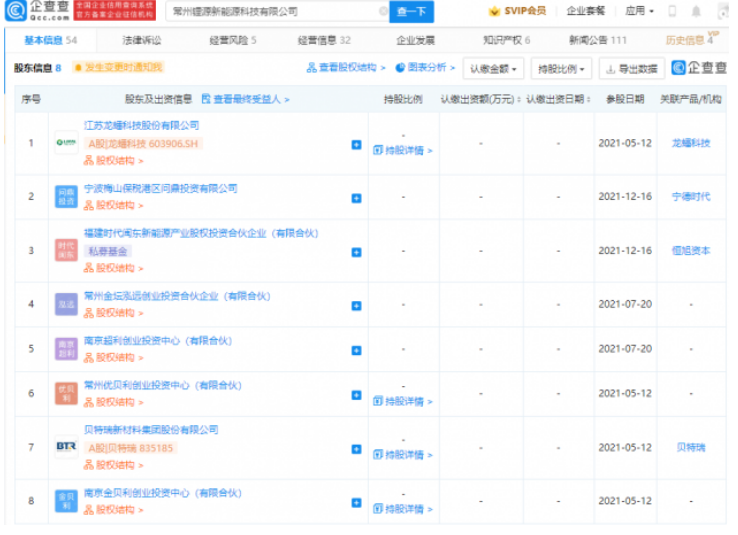Switch to 知识产权 tab

[506, 40]
